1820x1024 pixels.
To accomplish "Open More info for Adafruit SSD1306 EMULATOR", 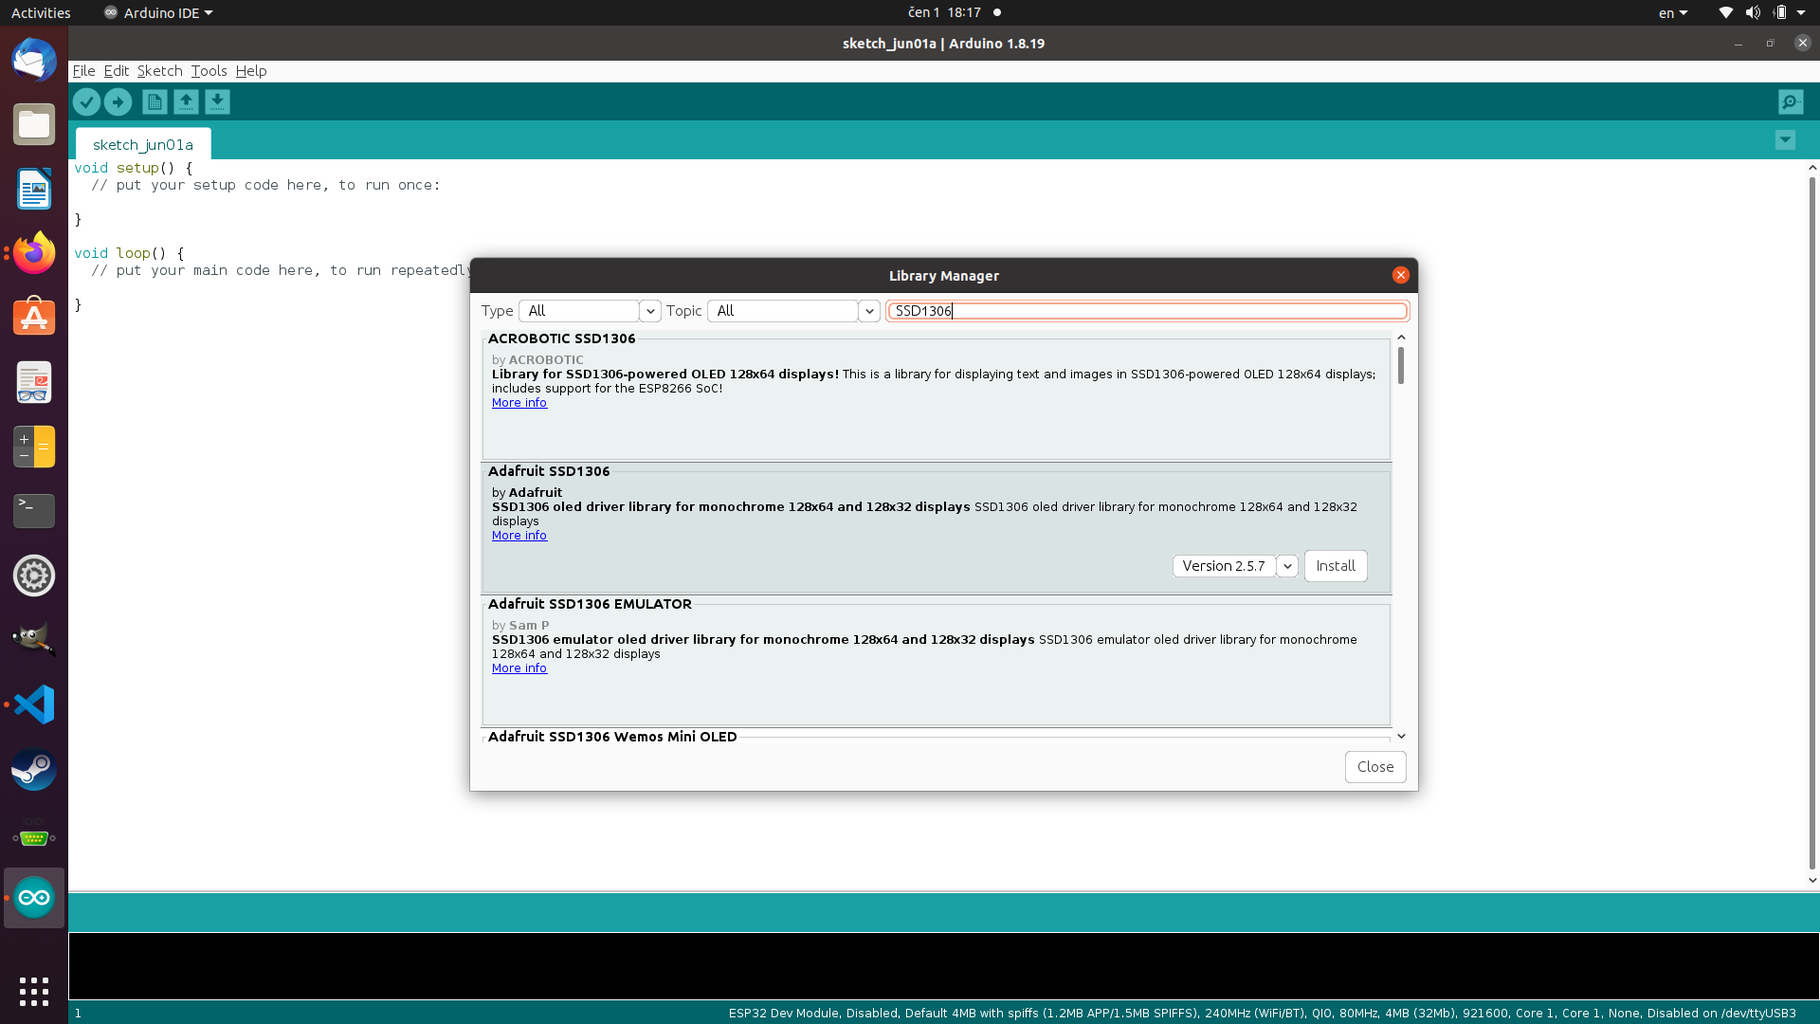I will tap(519, 669).
